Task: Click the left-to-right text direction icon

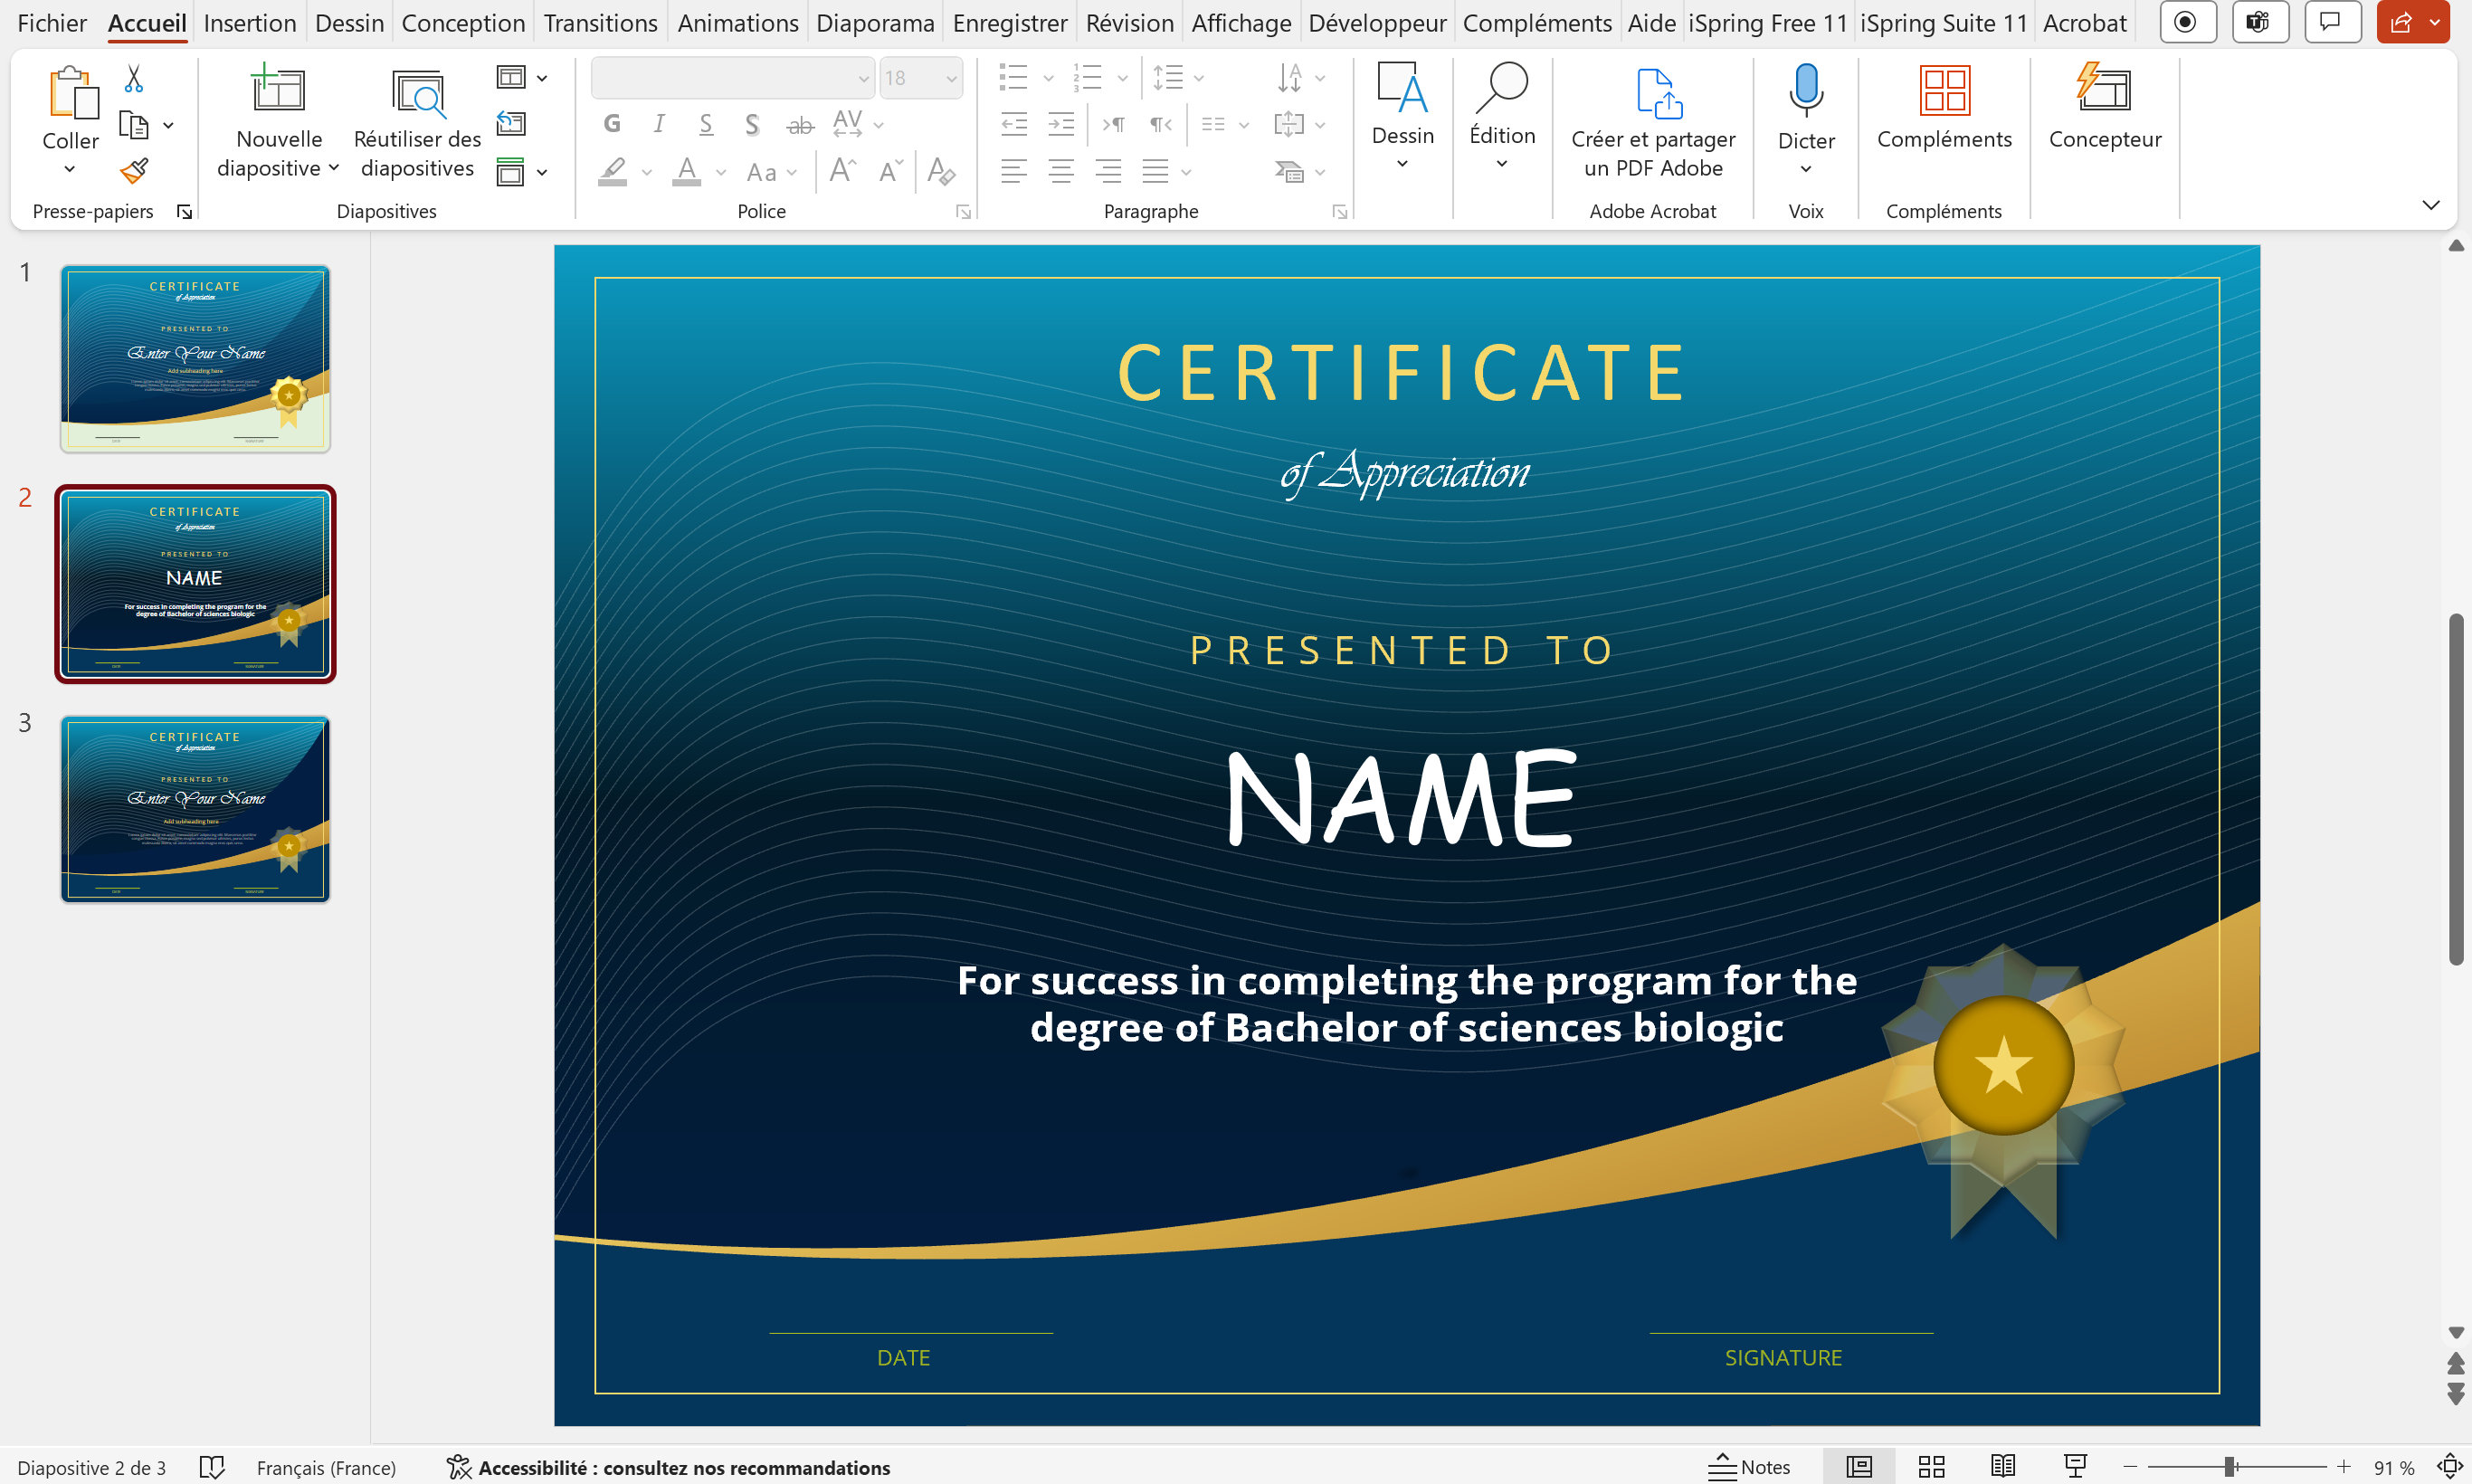Action: click(1113, 124)
